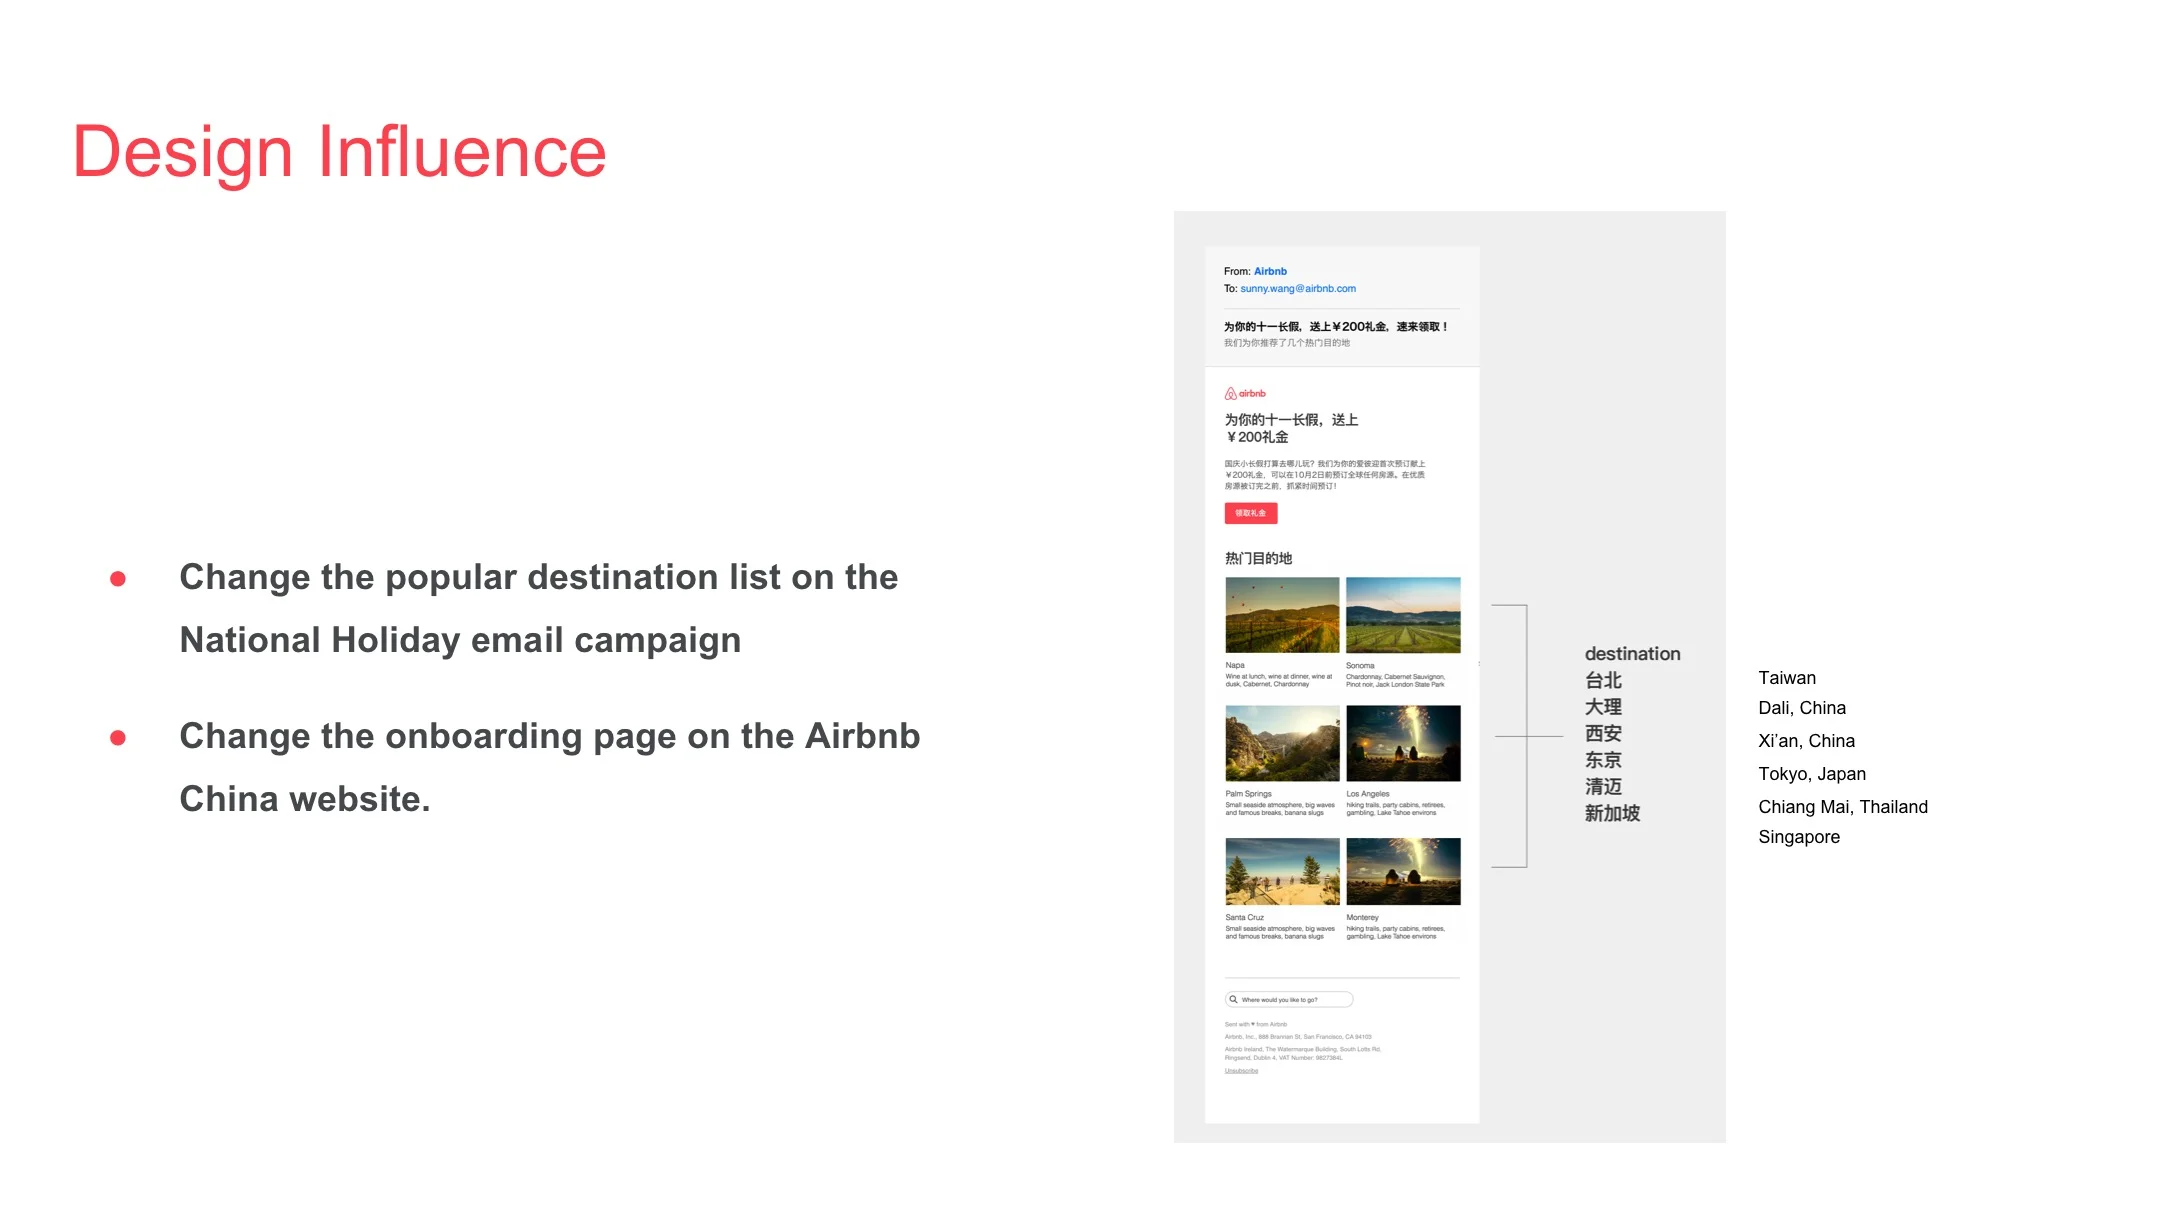Select the Sonoma destination thumbnail
This screenshot has height=1215, width=2160.
click(x=1403, y=615)
